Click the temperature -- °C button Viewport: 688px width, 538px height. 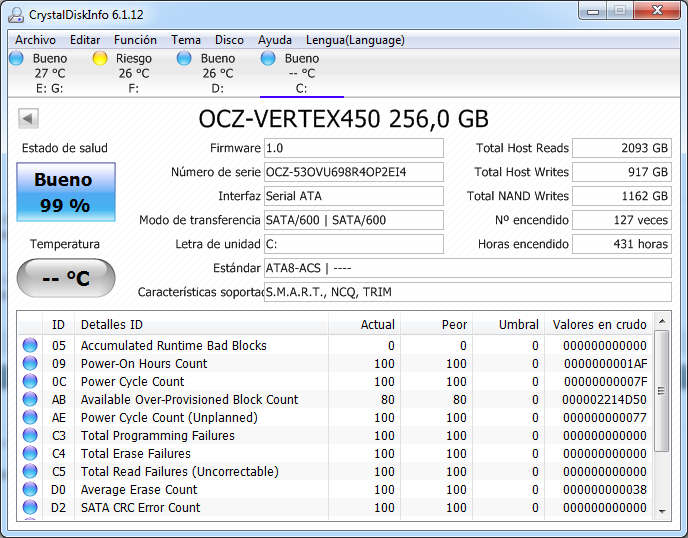(66, 278)
